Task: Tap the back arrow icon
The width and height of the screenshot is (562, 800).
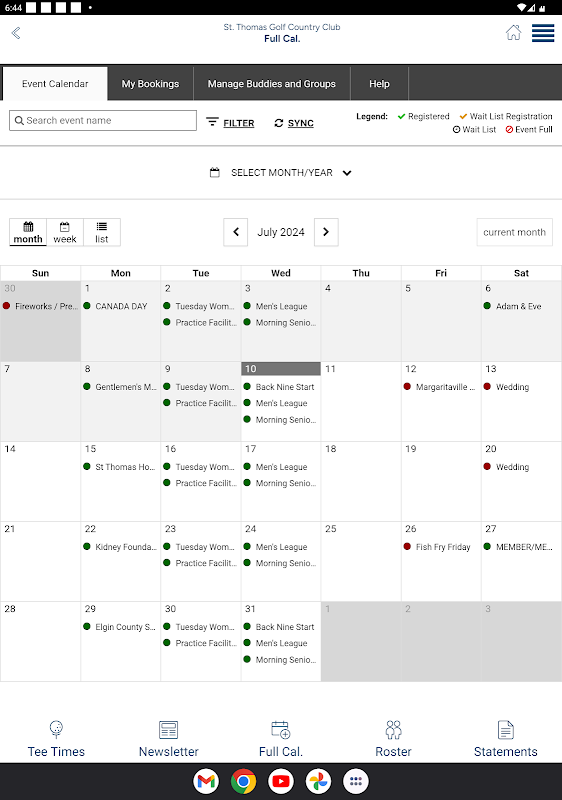Action: tap(16, 33)
